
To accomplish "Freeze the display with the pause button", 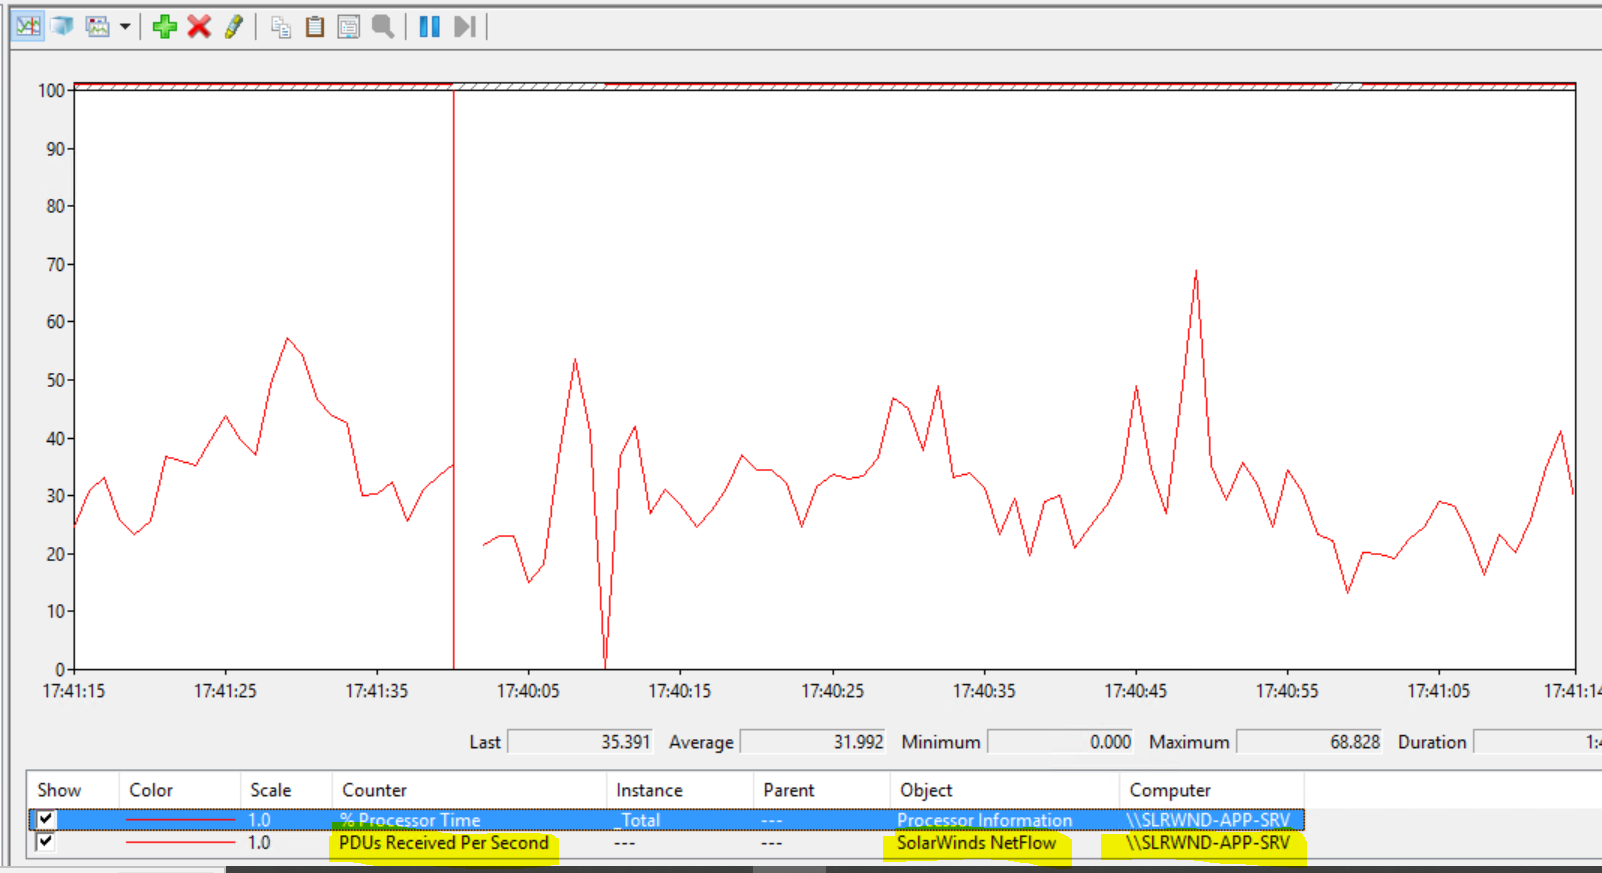I will (x=430, y=26).
